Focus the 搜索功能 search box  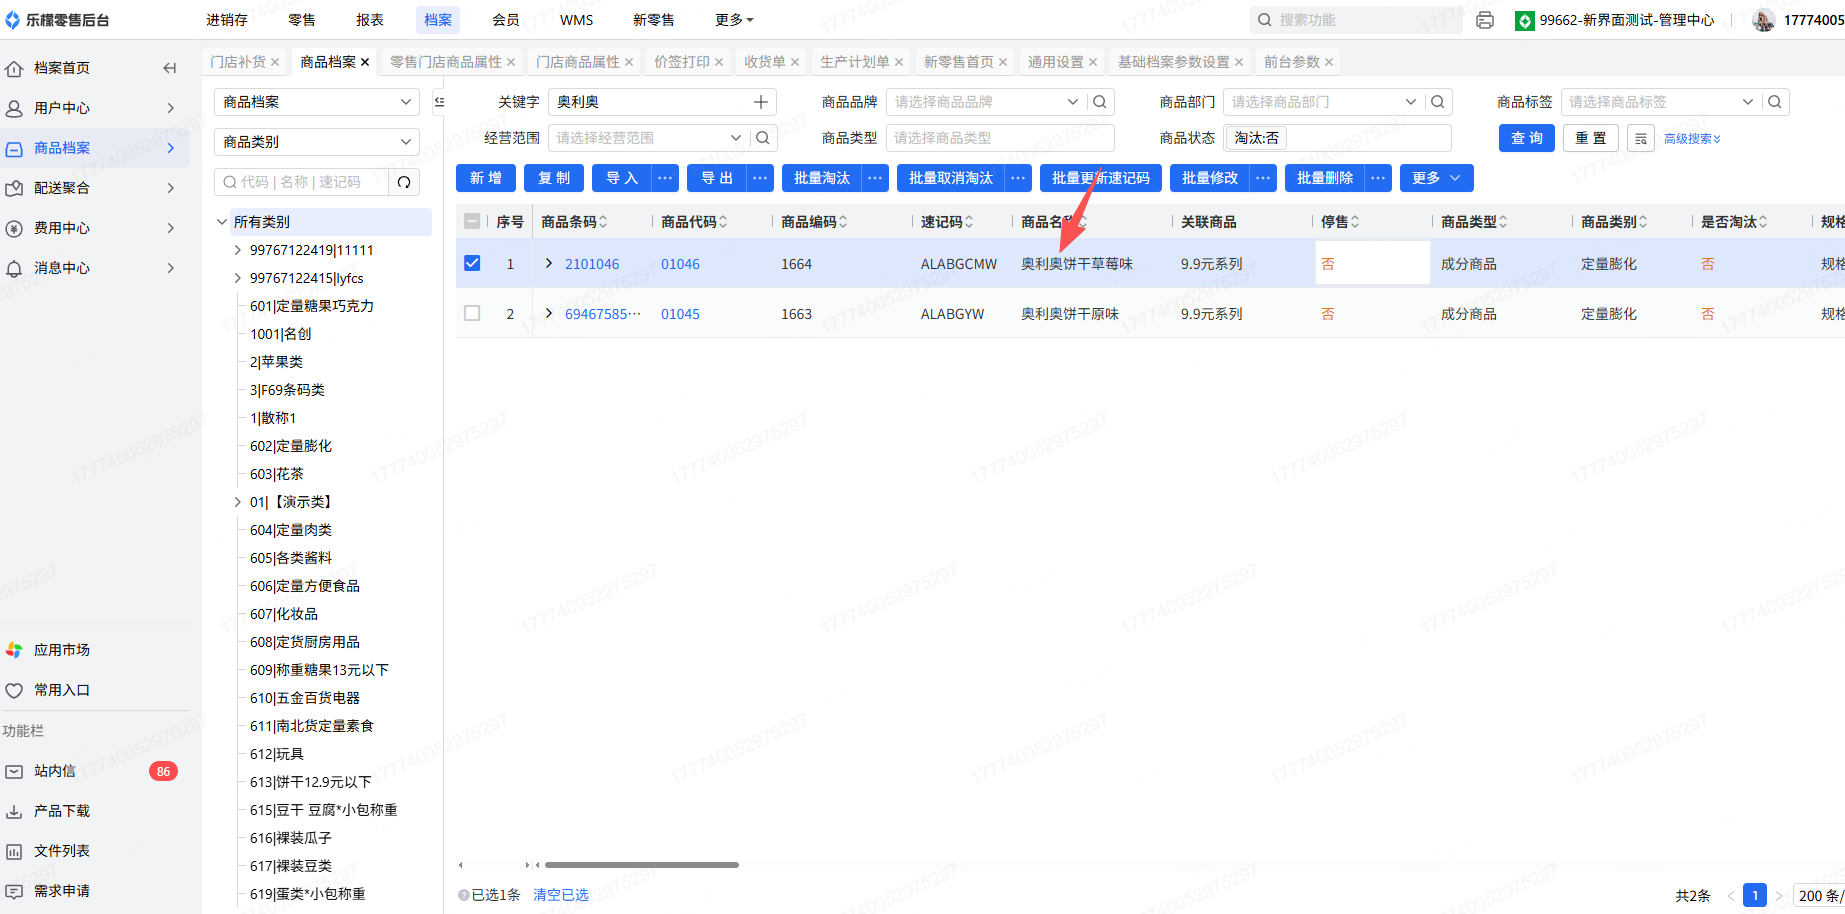tap(1356, 20)
